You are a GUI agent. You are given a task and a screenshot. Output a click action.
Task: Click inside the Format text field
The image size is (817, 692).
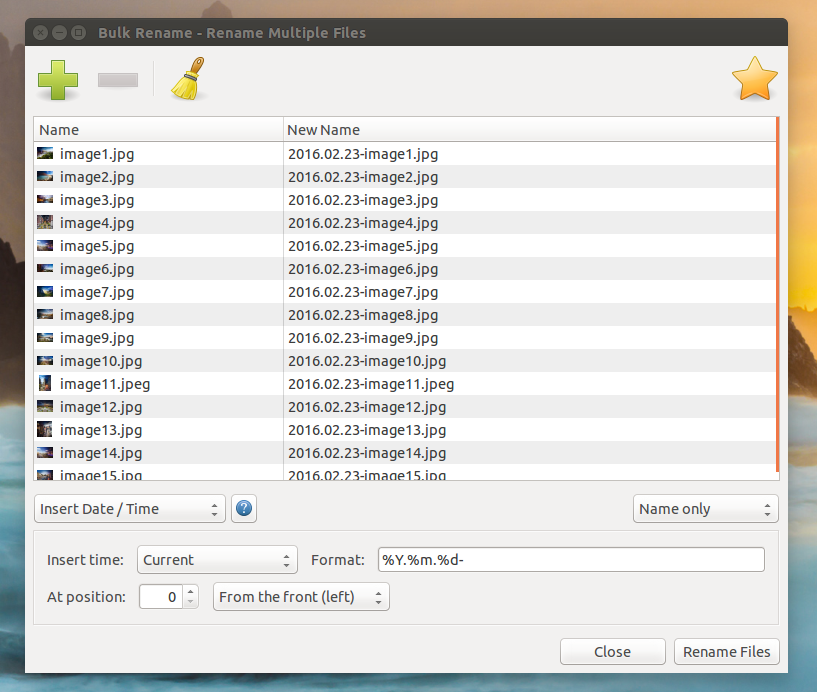570,560
